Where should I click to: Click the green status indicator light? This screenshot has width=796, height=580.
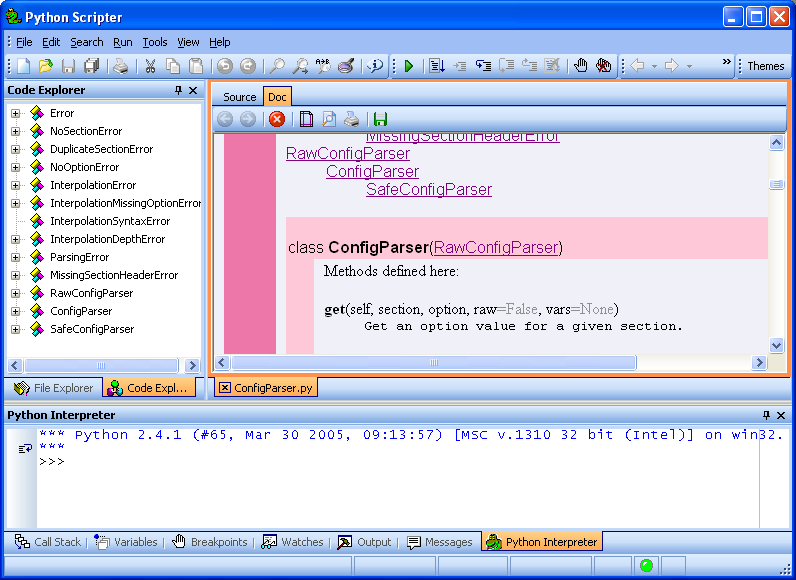click(646, 565)
